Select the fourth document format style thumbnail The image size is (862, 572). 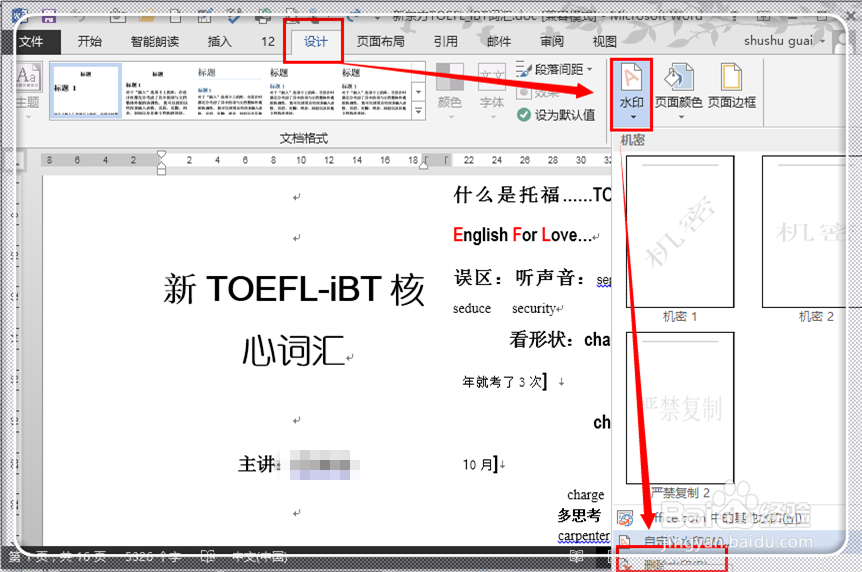302,91
